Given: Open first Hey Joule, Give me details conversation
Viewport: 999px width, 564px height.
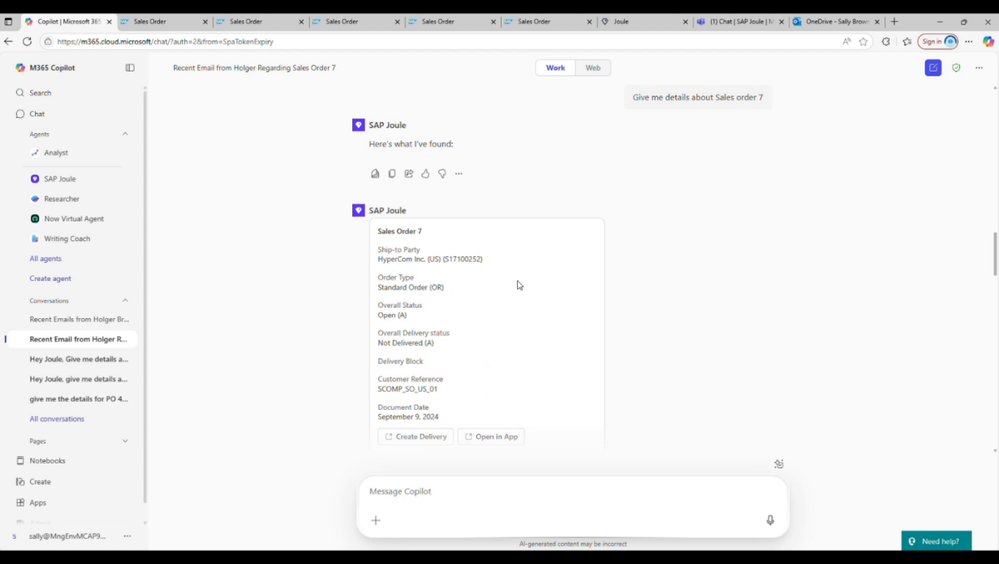Looking at the screenshot, I should [78, 359].
